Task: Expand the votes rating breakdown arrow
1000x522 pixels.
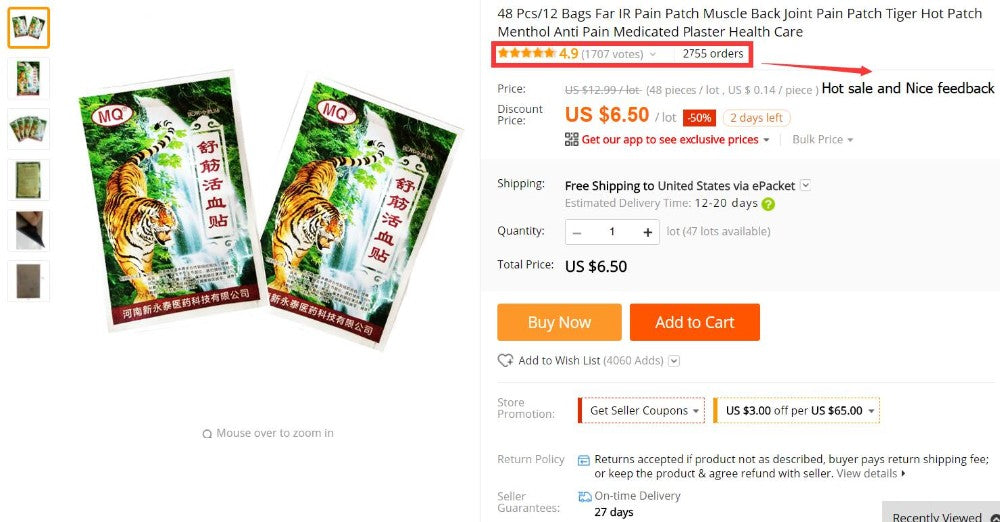Action: tap(652, 55)
